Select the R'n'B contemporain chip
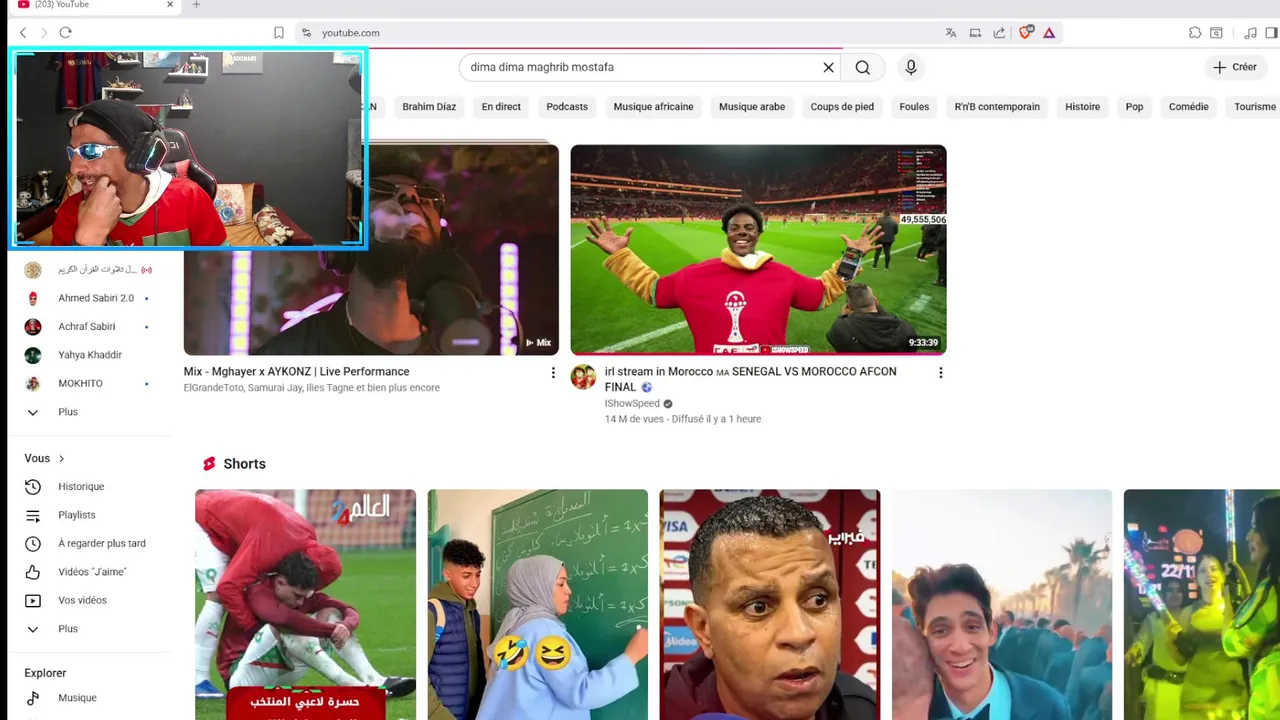 pyautogui.click(x=997, y=106)
